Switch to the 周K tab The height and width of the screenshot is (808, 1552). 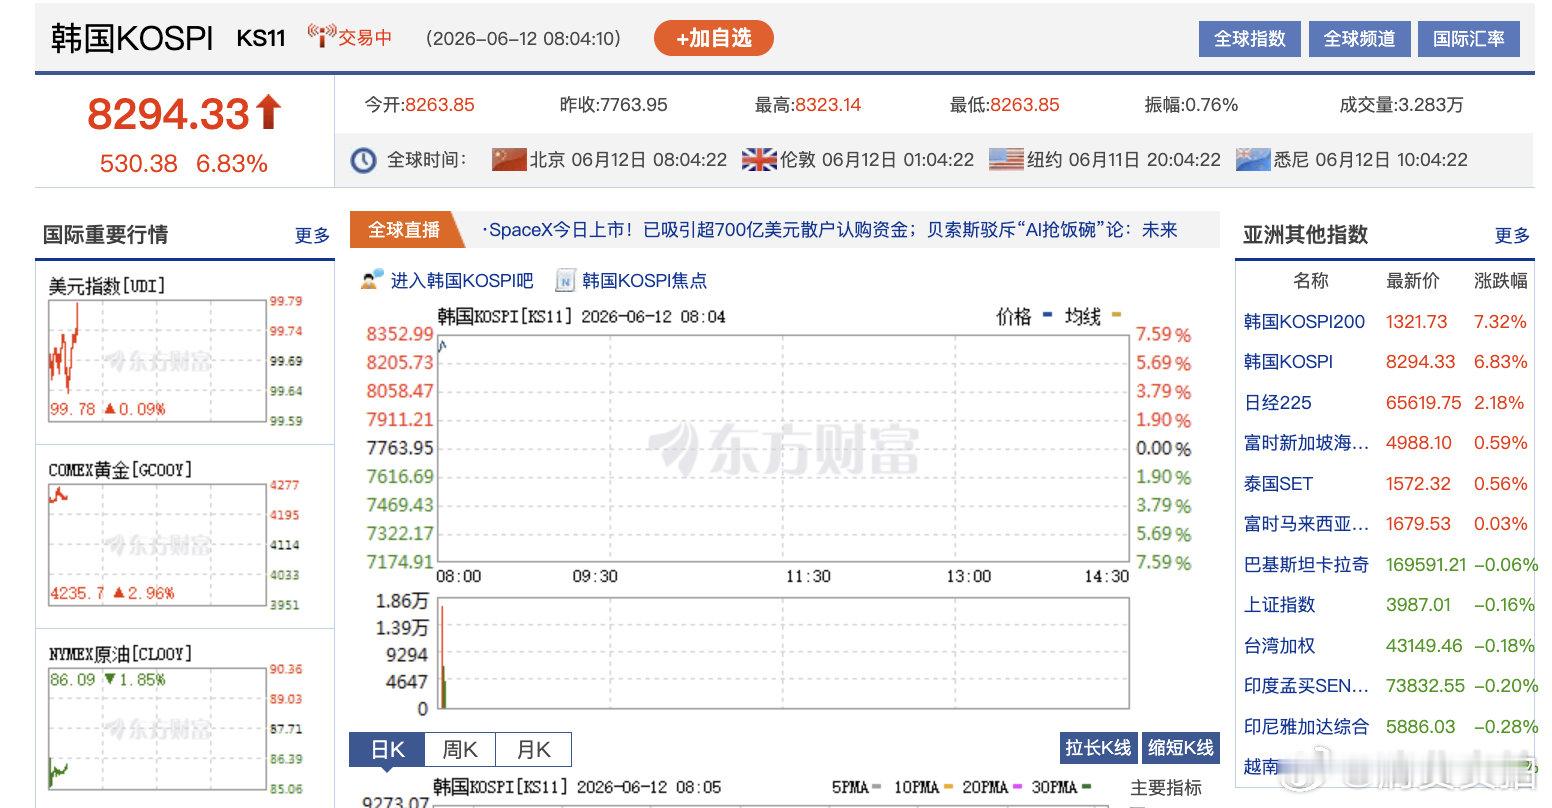[x=460, y=749]
